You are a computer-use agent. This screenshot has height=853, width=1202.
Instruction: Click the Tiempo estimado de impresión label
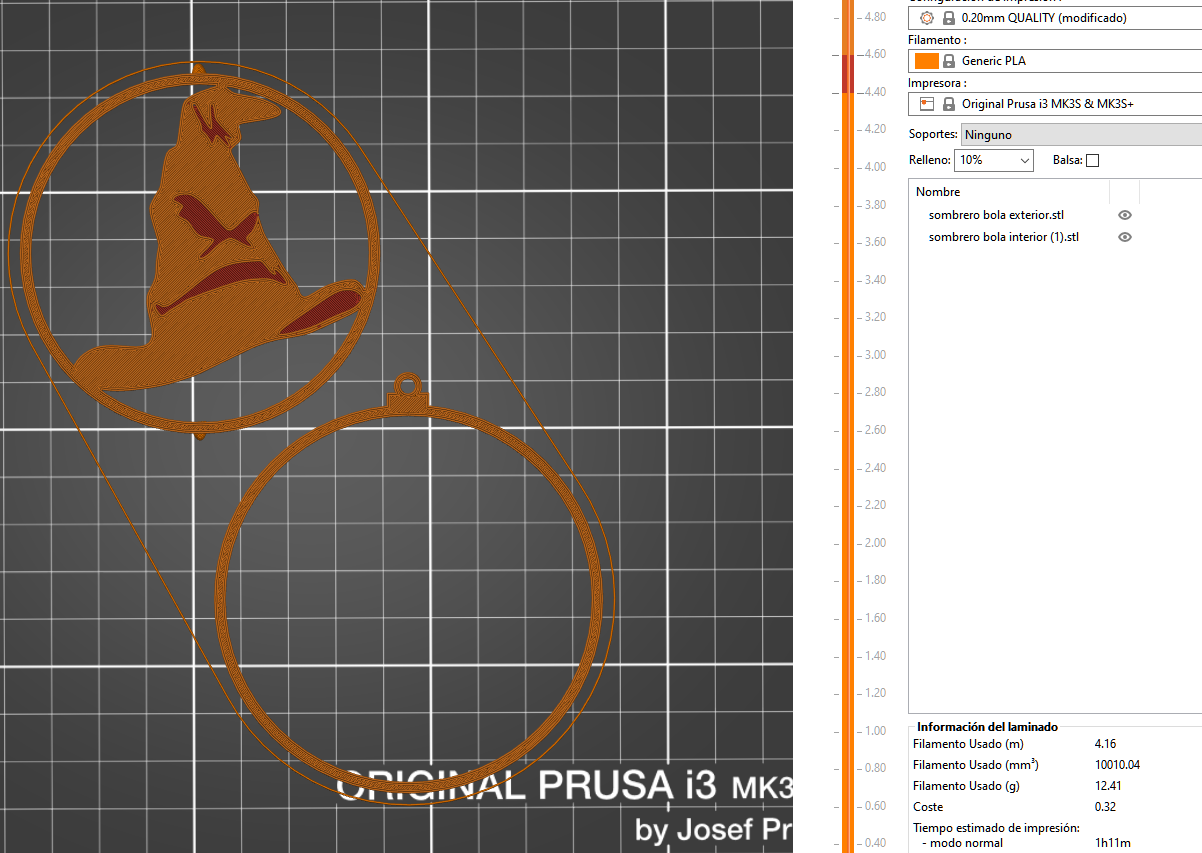point(997,828)
